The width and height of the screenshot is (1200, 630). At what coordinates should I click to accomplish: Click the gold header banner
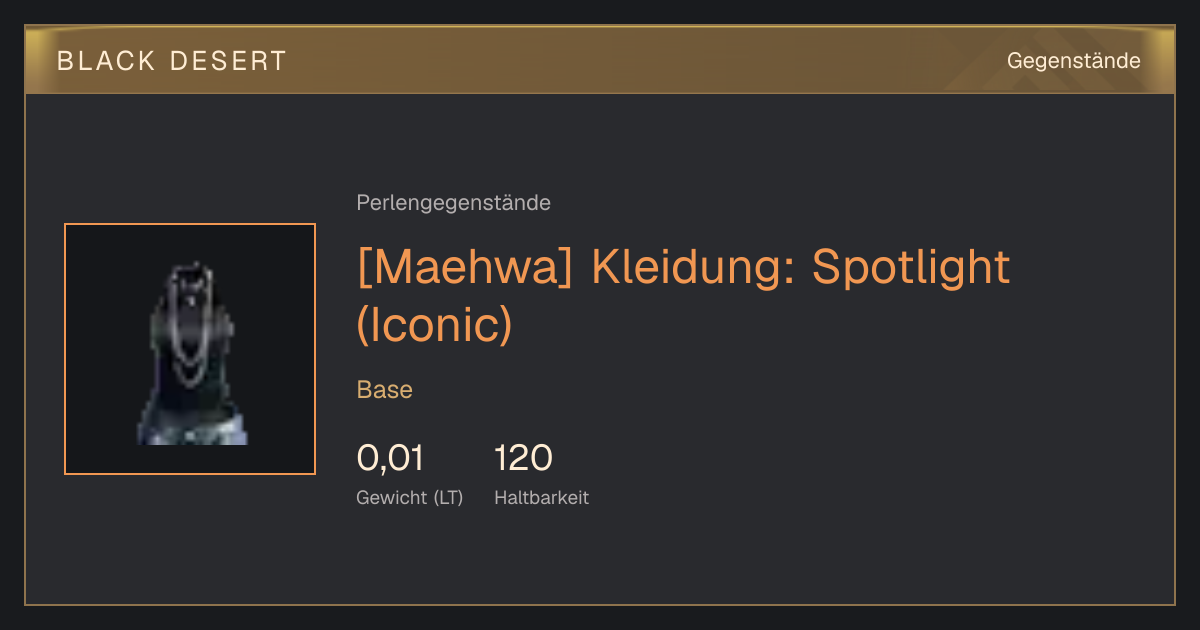tap(600, 60)
